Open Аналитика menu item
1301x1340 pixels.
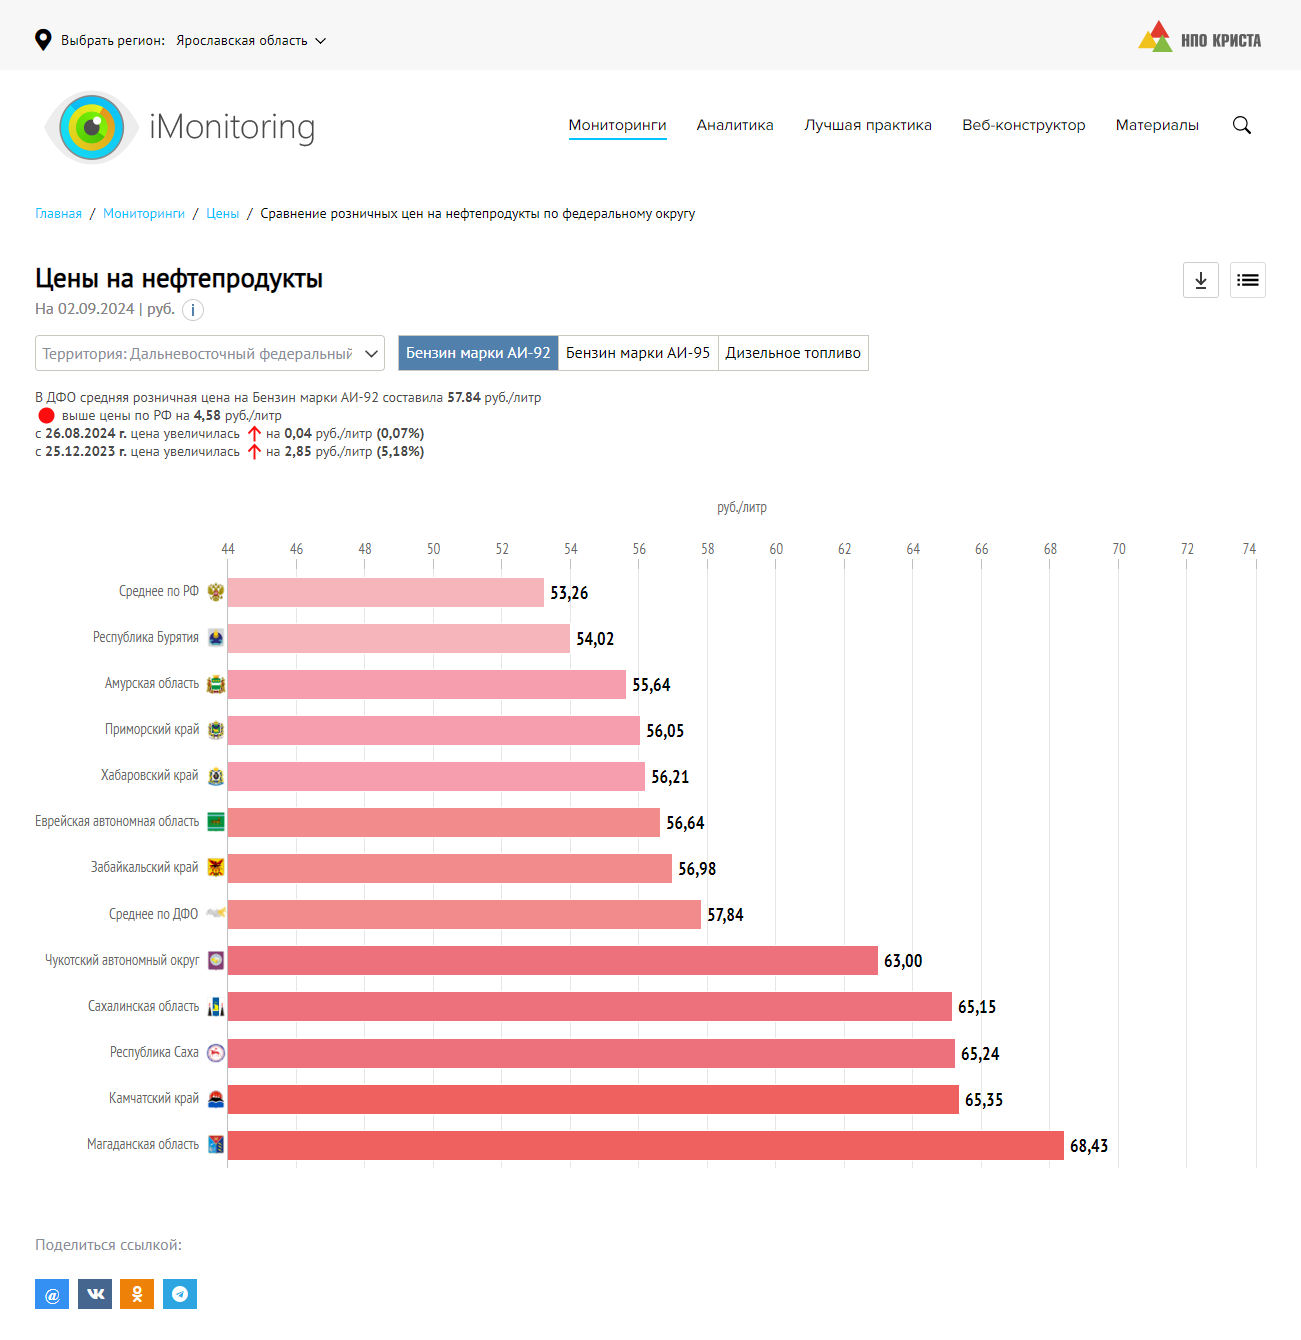(735, 125)
